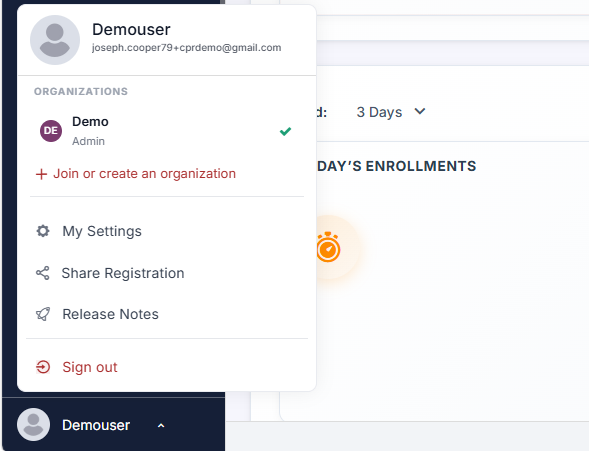589x451 pixels.
Task: Click the Demouser email address text
Action: (x=186, y=48)
